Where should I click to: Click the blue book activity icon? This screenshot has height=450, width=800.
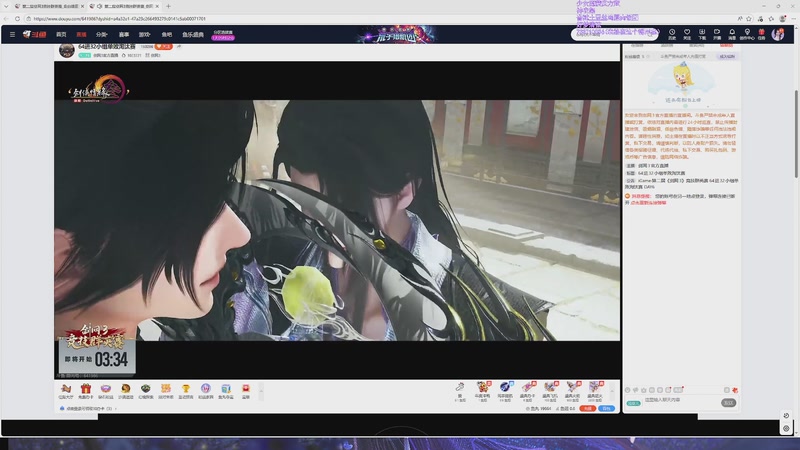226,391
